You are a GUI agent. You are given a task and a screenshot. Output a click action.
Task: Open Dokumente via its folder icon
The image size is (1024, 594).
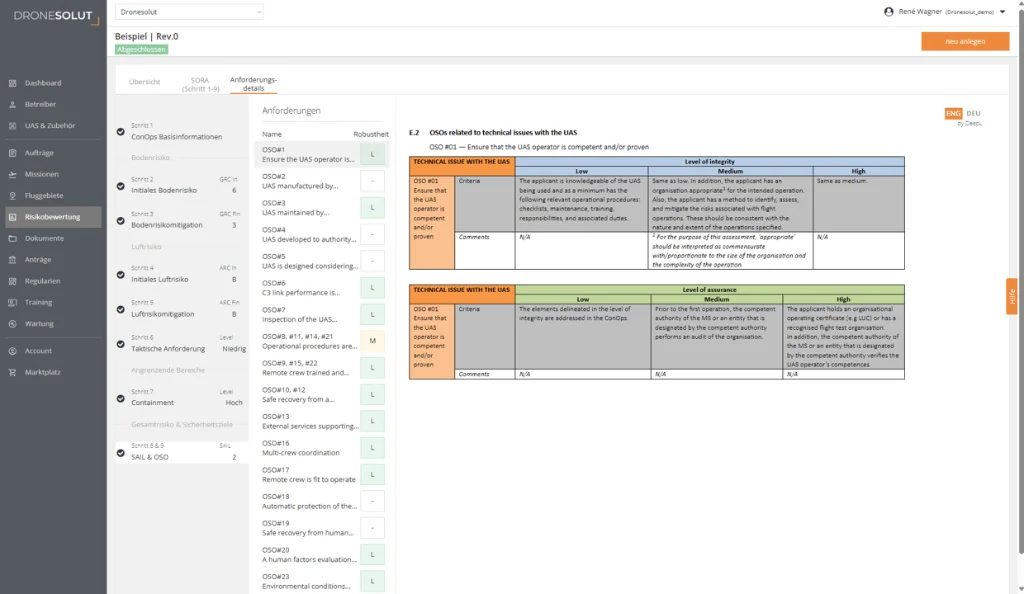[12, 238]
